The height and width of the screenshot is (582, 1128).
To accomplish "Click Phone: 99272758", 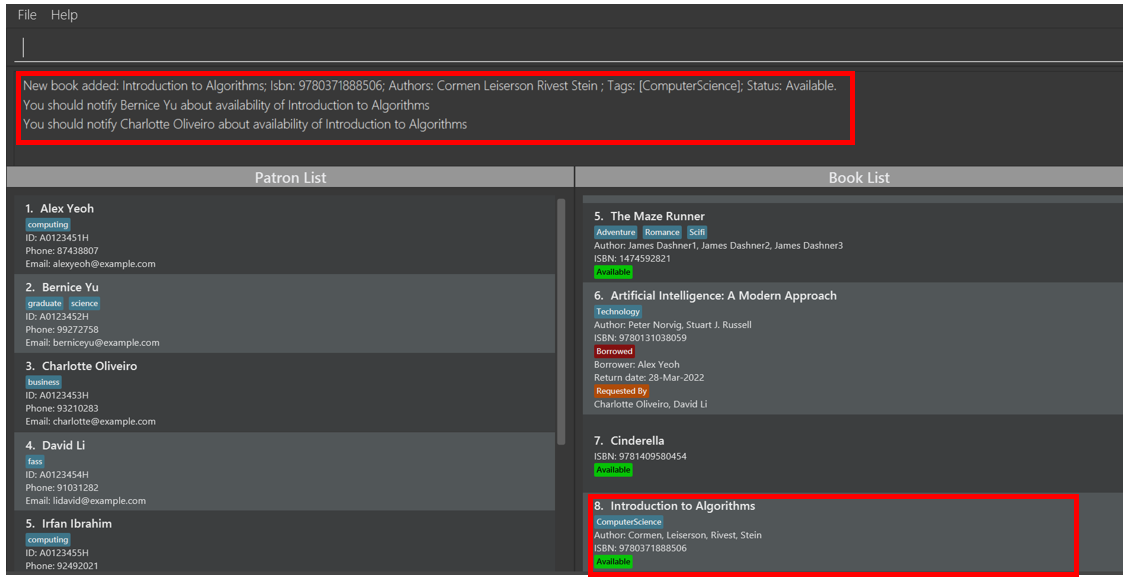I will tap(63, 329).
